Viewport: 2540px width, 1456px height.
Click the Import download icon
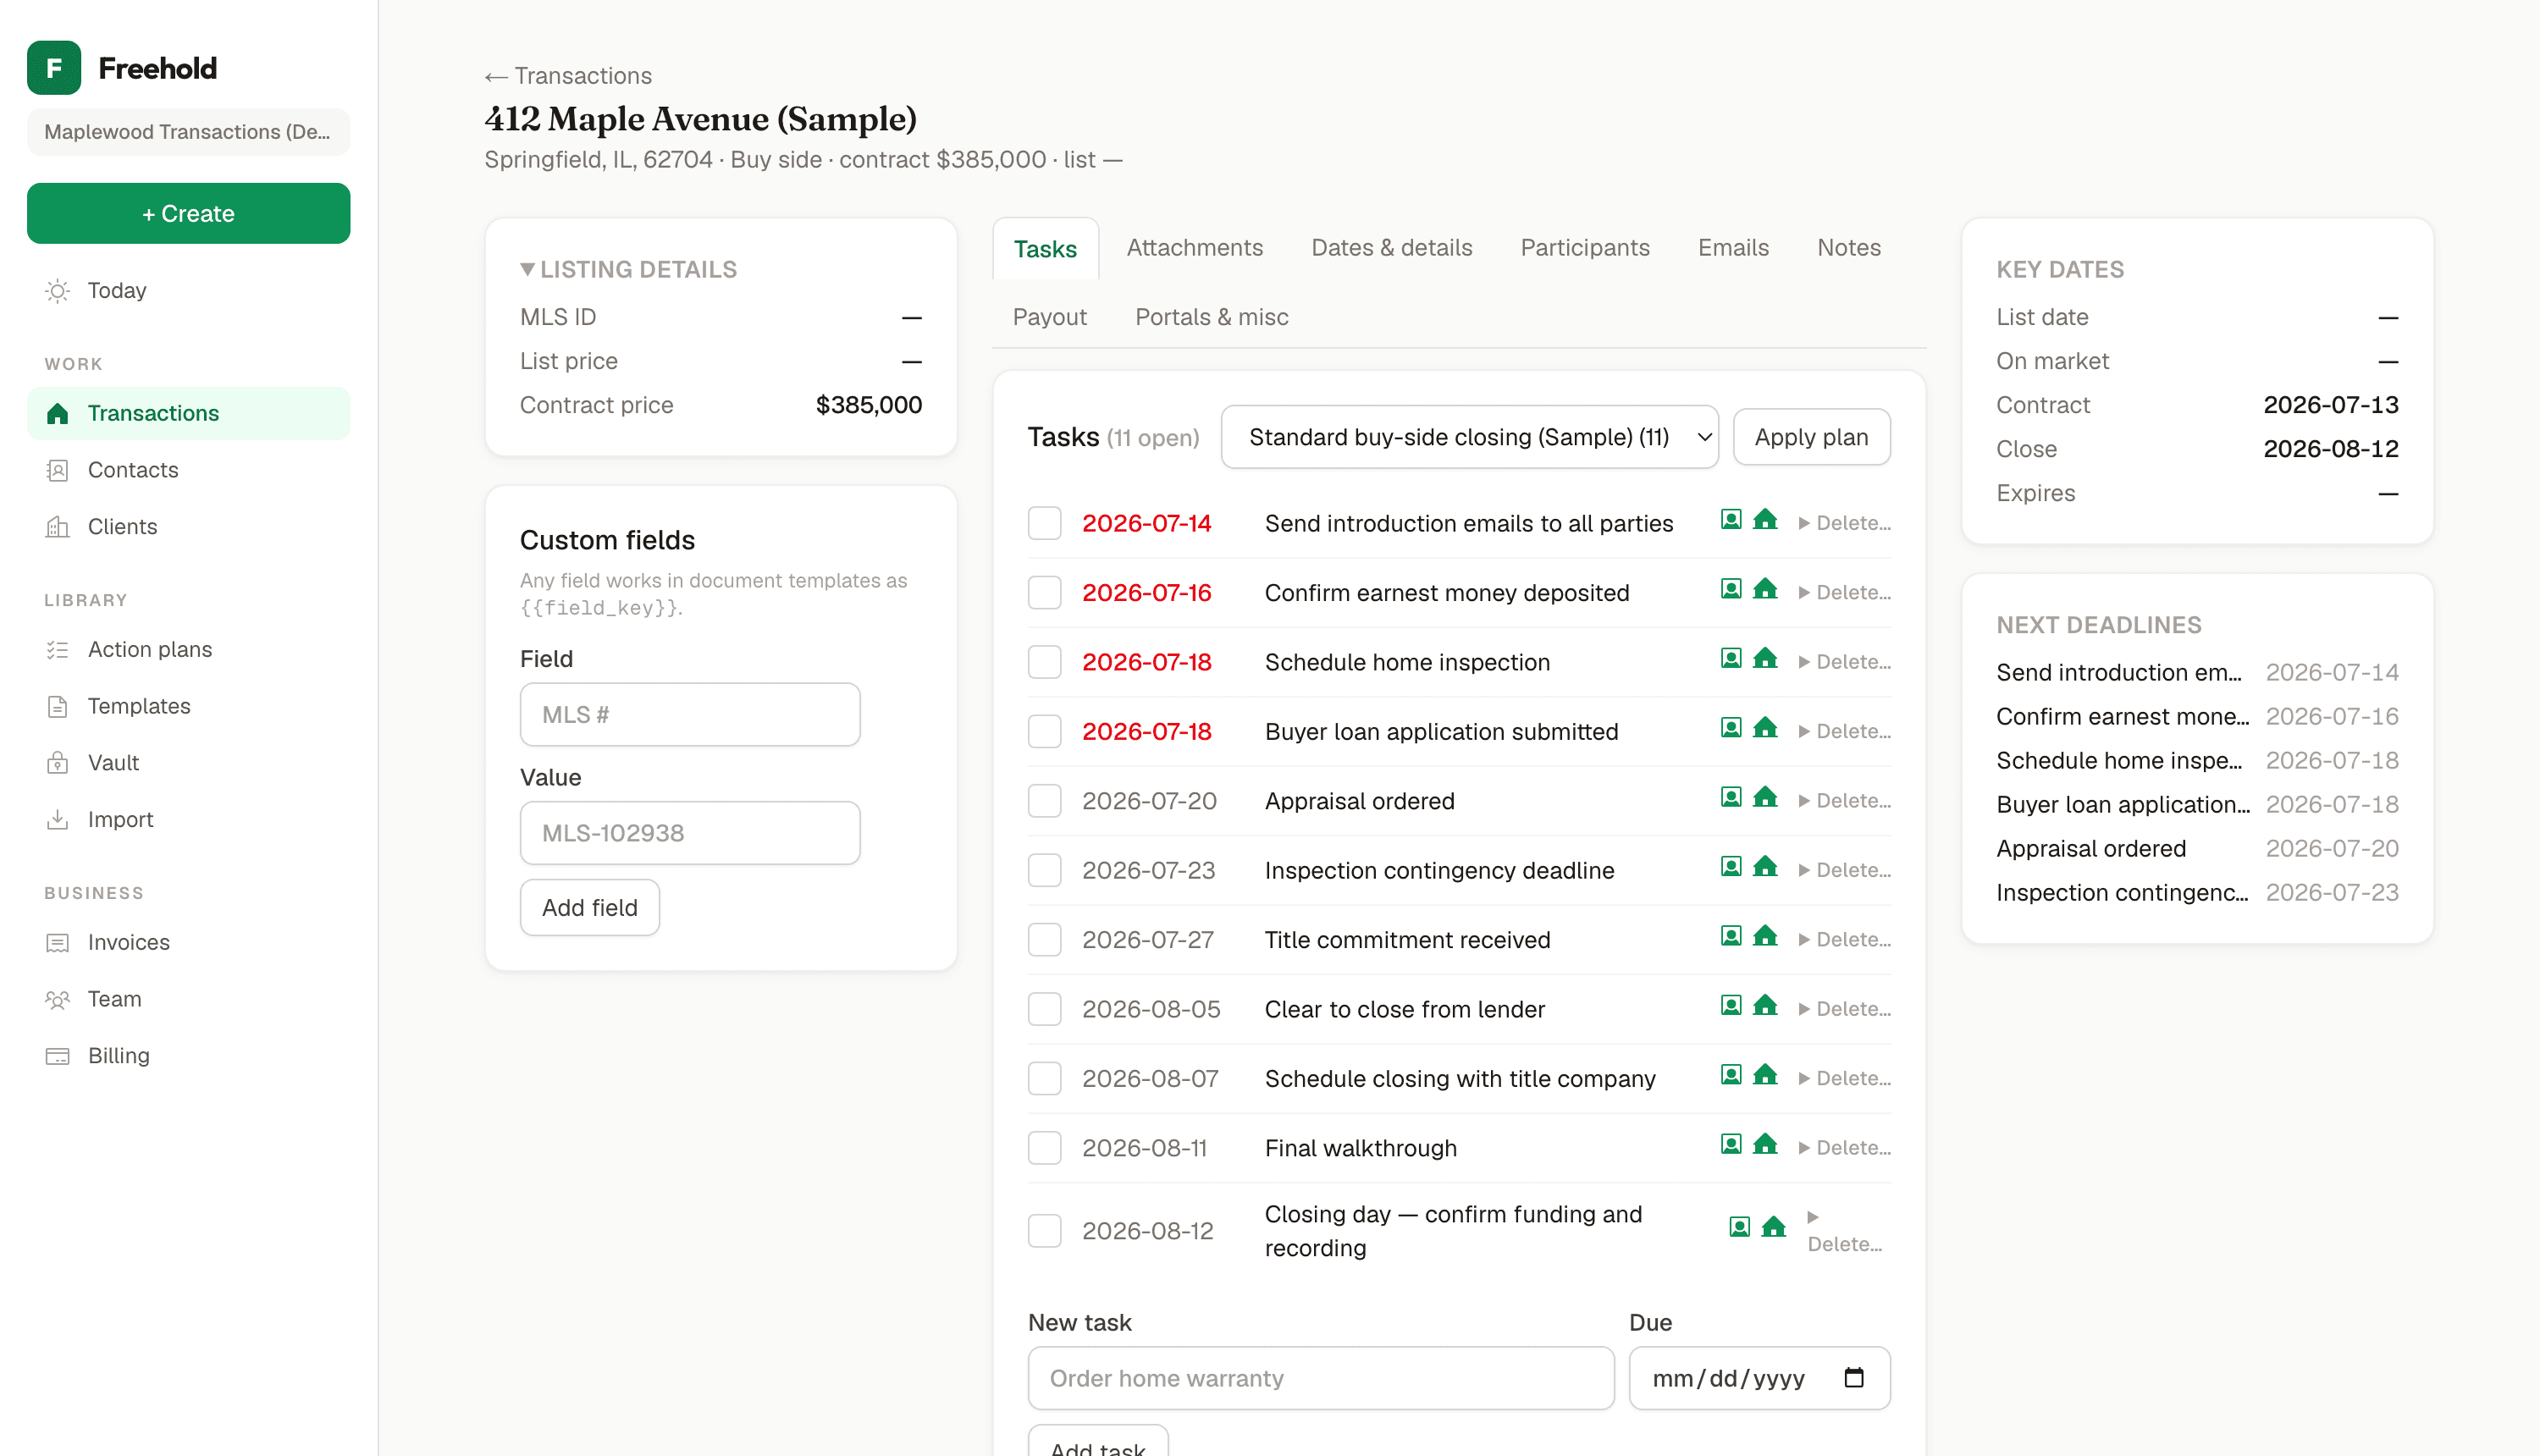[58, 820]
